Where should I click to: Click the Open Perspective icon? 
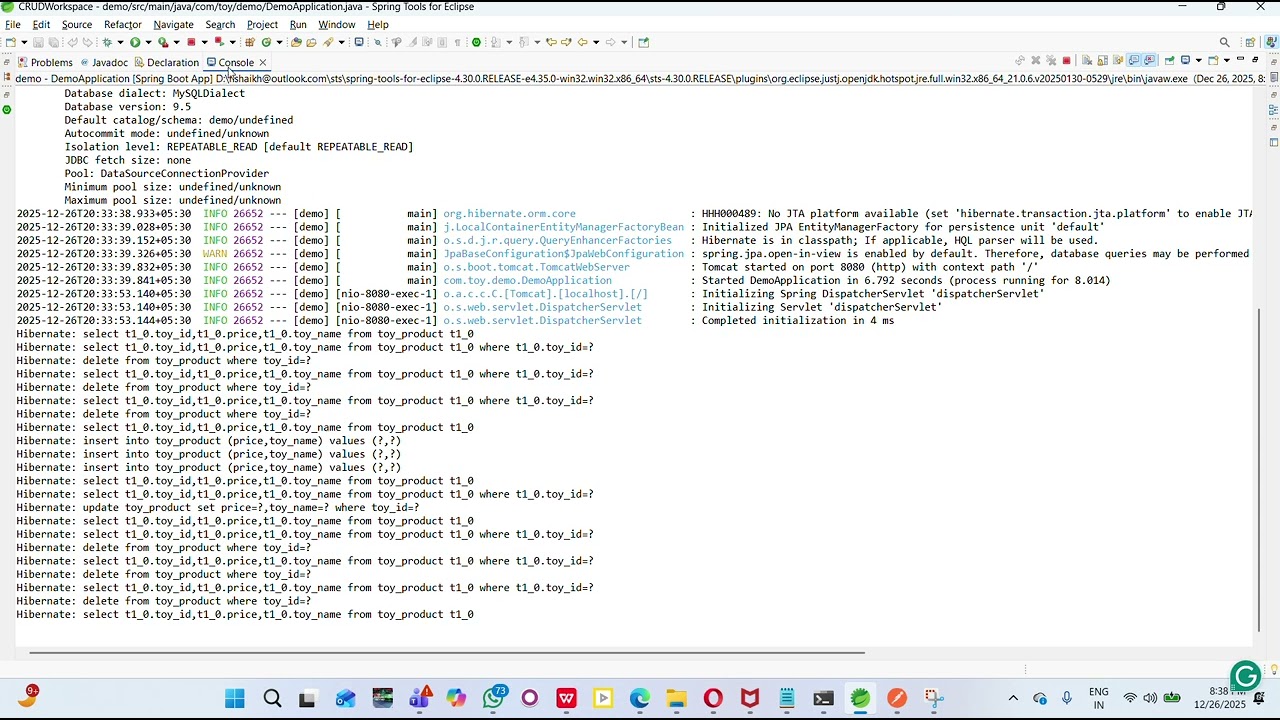1250,42
